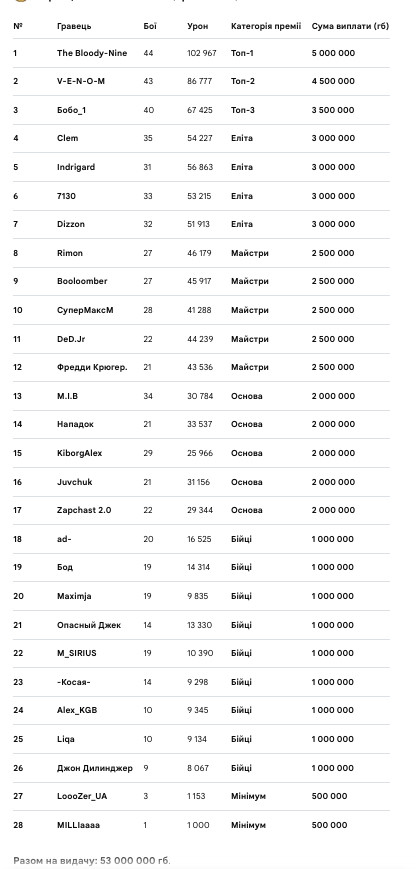Select player The Bloody-Nine
The height and width of the screenshot is (869, 419).
point(92,53)
